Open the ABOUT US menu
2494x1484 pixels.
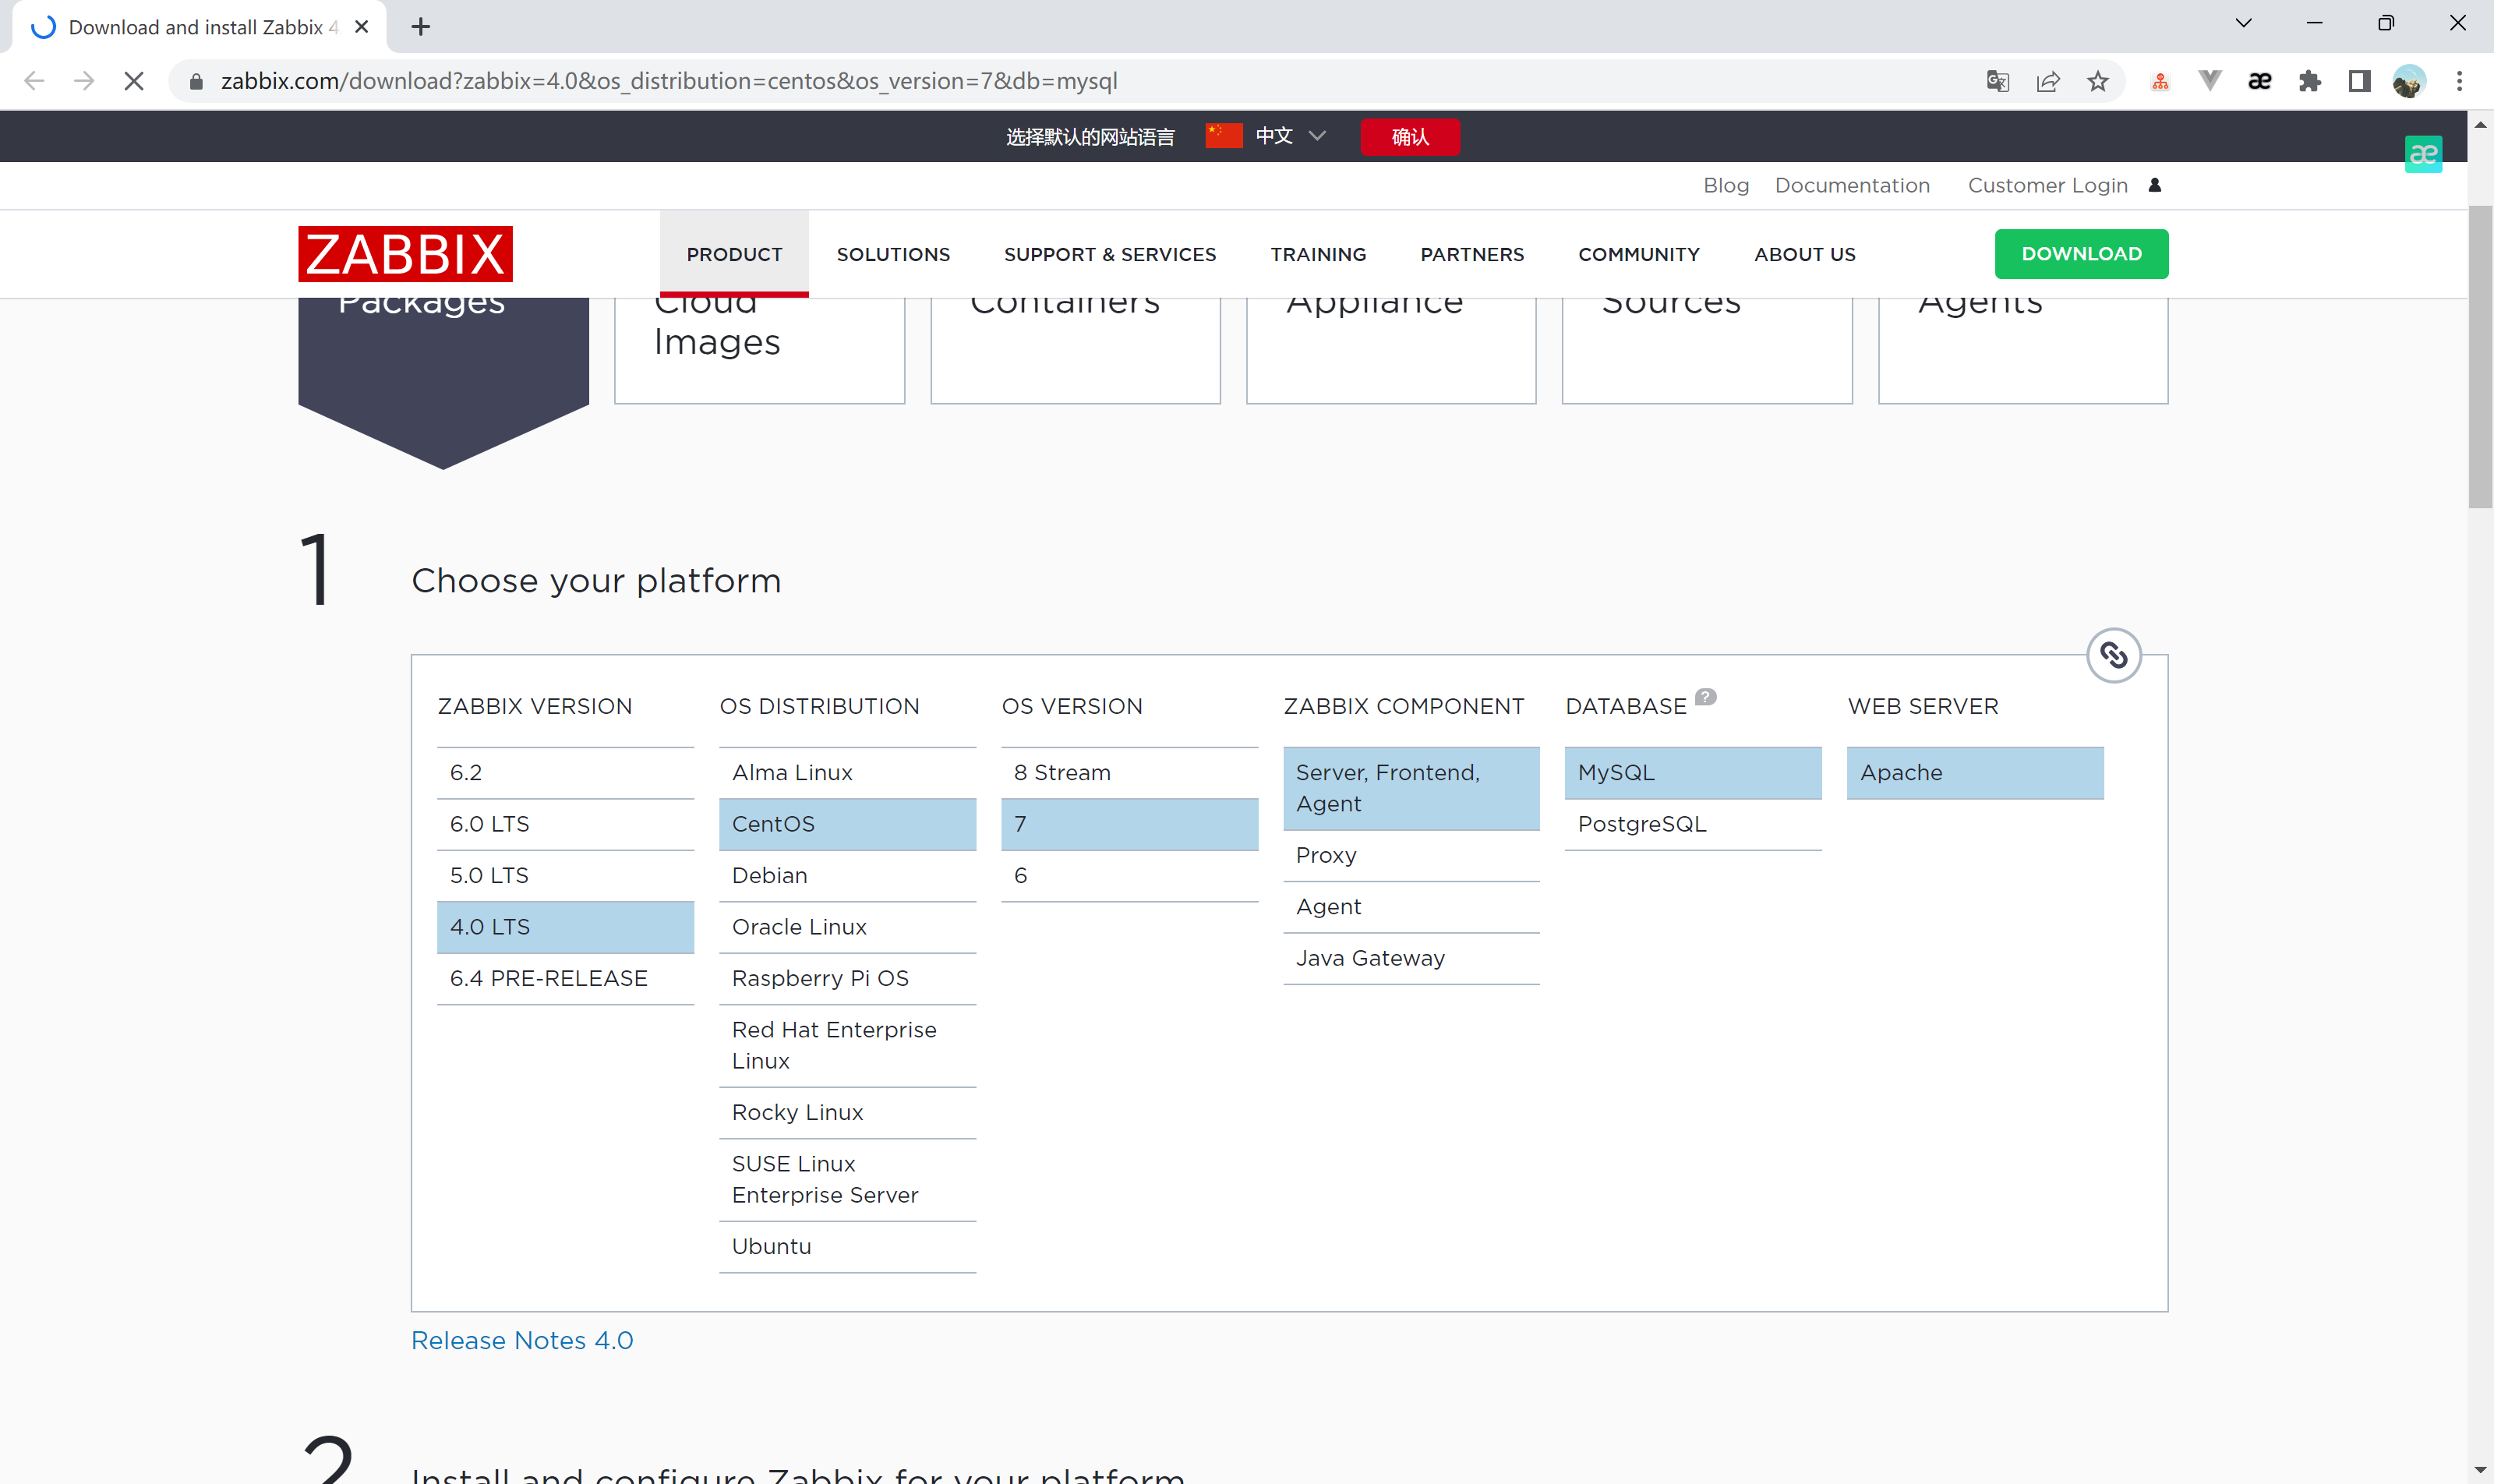(1804, 254)
